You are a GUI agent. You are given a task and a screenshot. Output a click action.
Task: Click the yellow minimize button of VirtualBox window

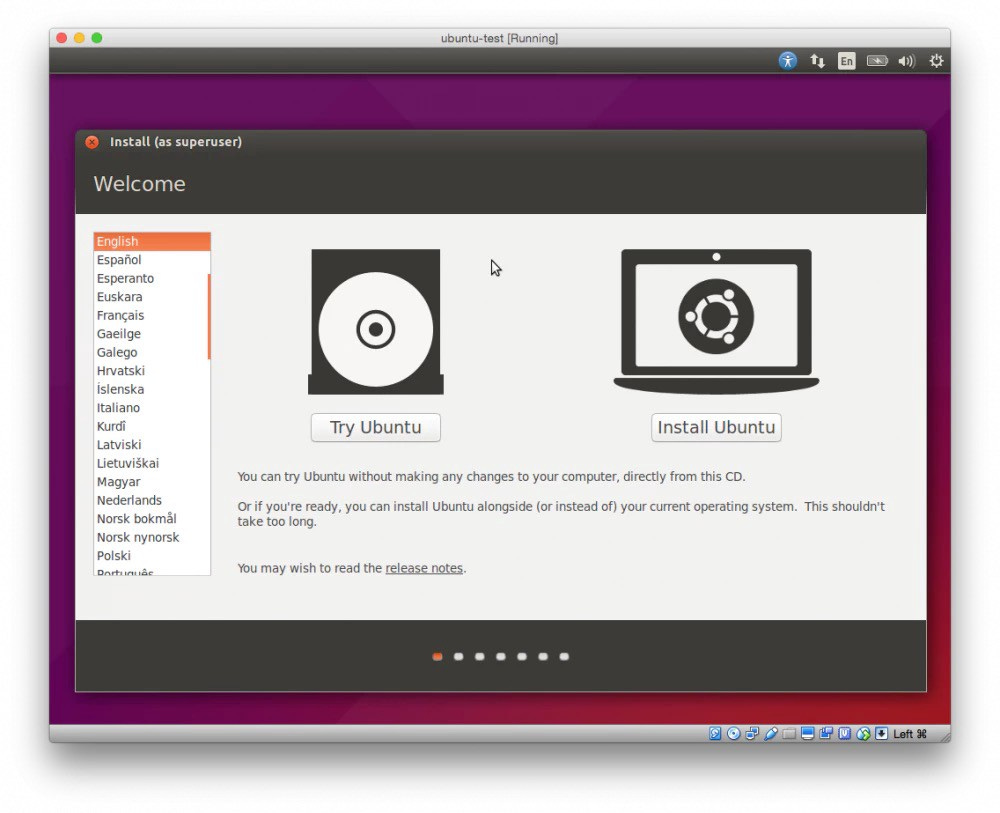coord(79,38)
